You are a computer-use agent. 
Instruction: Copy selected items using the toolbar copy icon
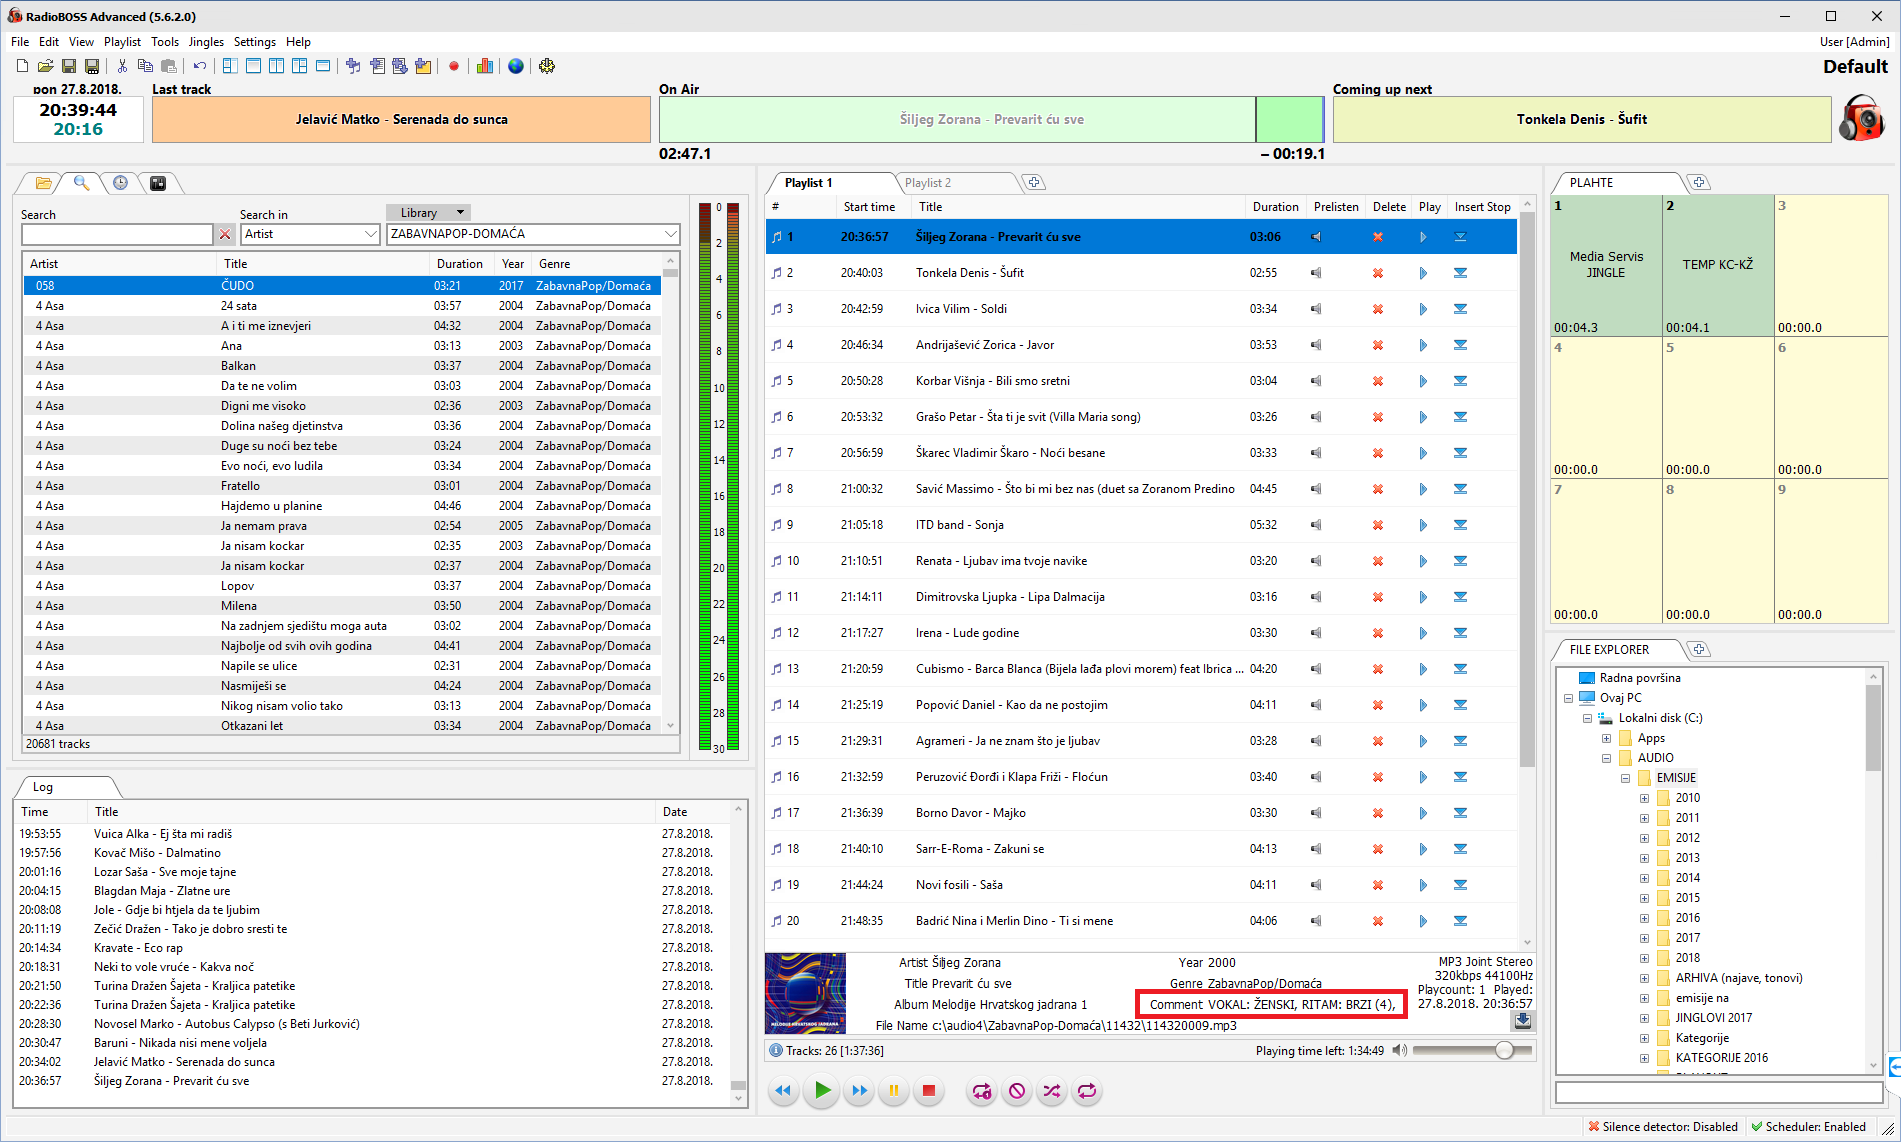coord(145,66)
